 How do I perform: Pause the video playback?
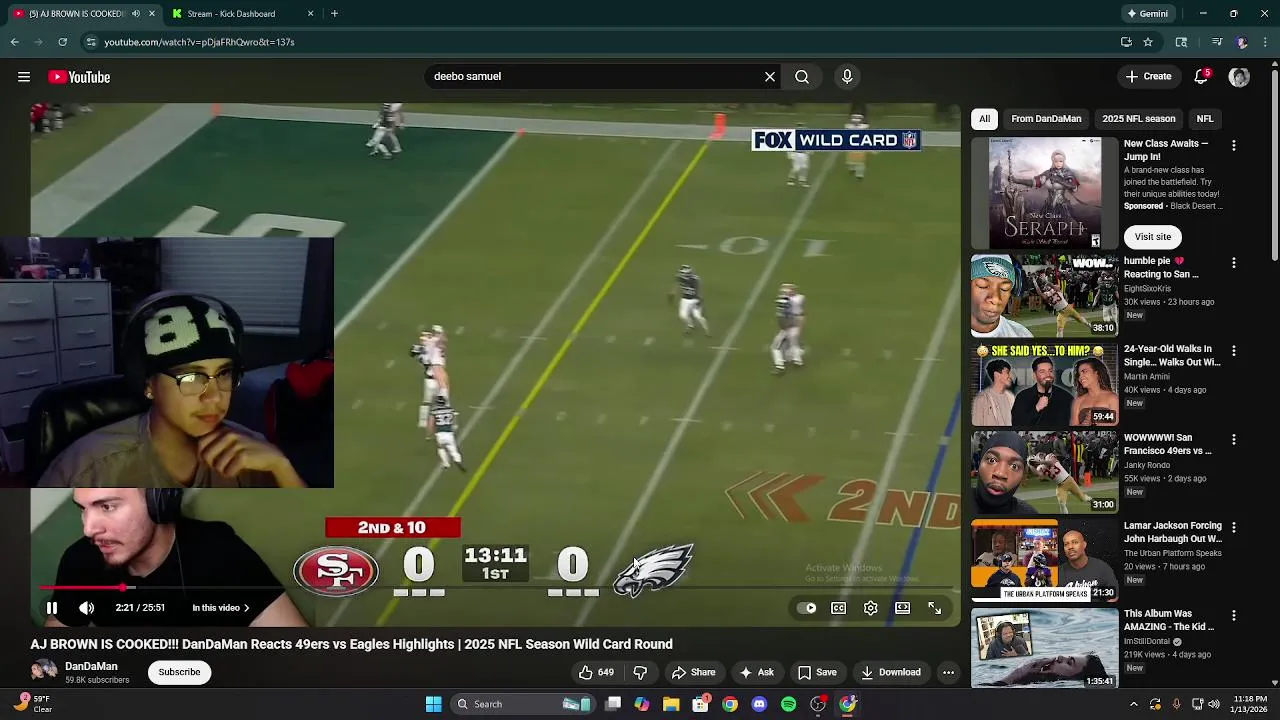(52, 607)
